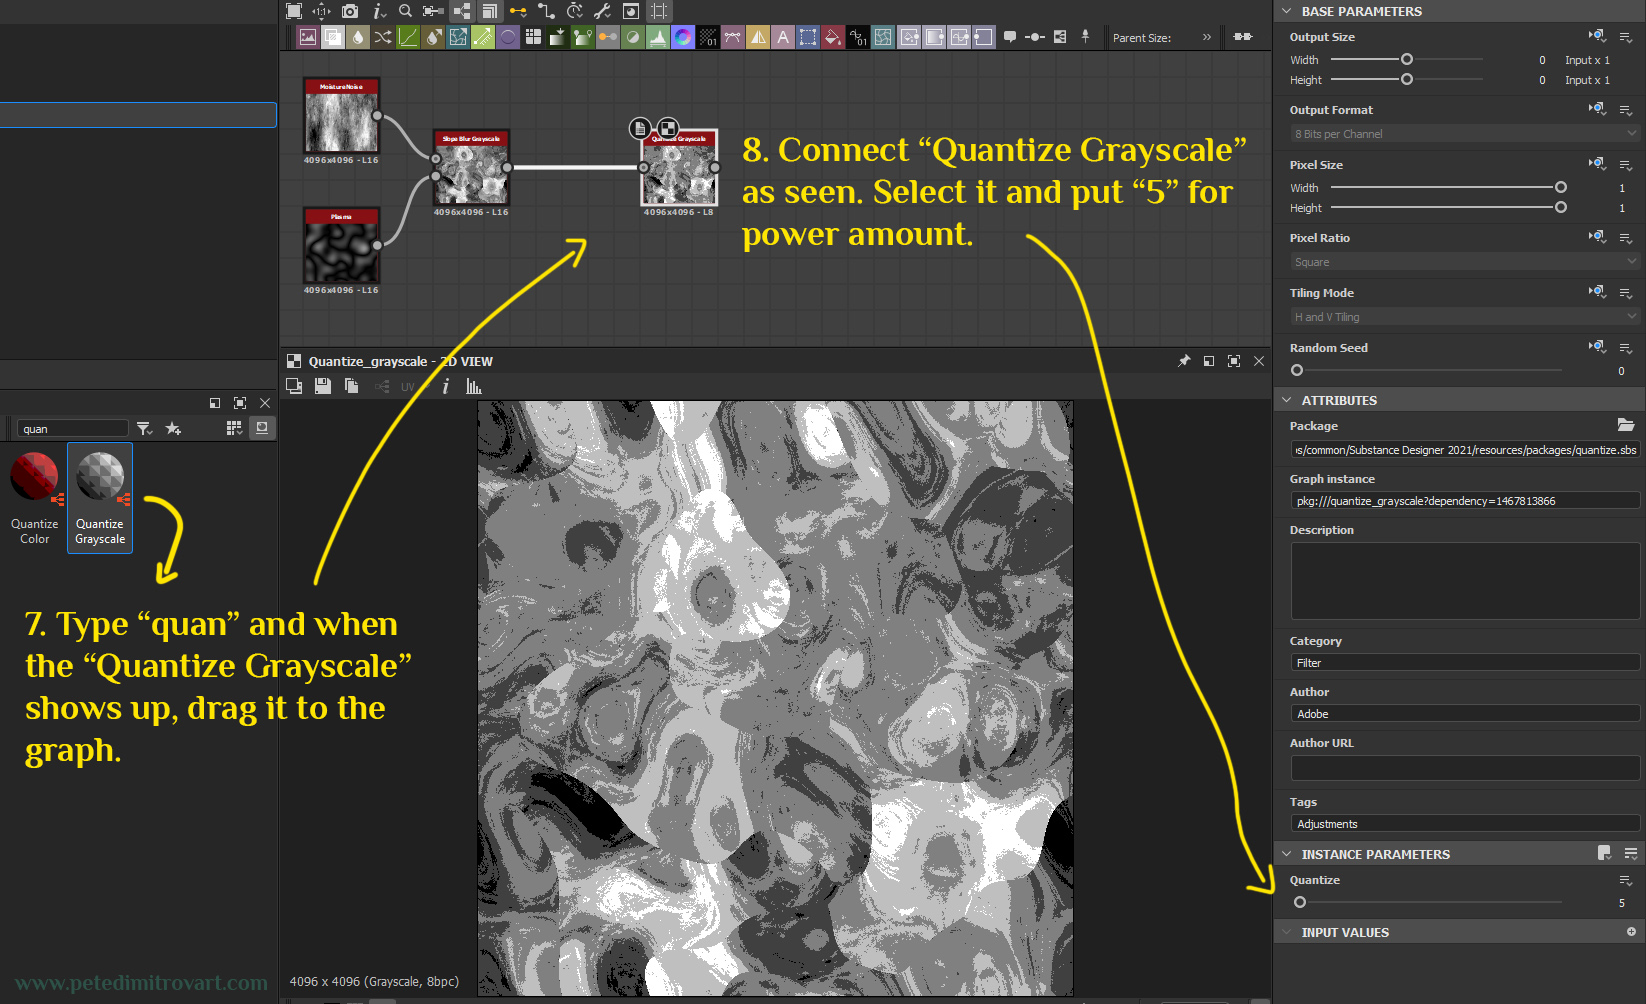Add a Bitmap node from toolbar

pos(308,38)
